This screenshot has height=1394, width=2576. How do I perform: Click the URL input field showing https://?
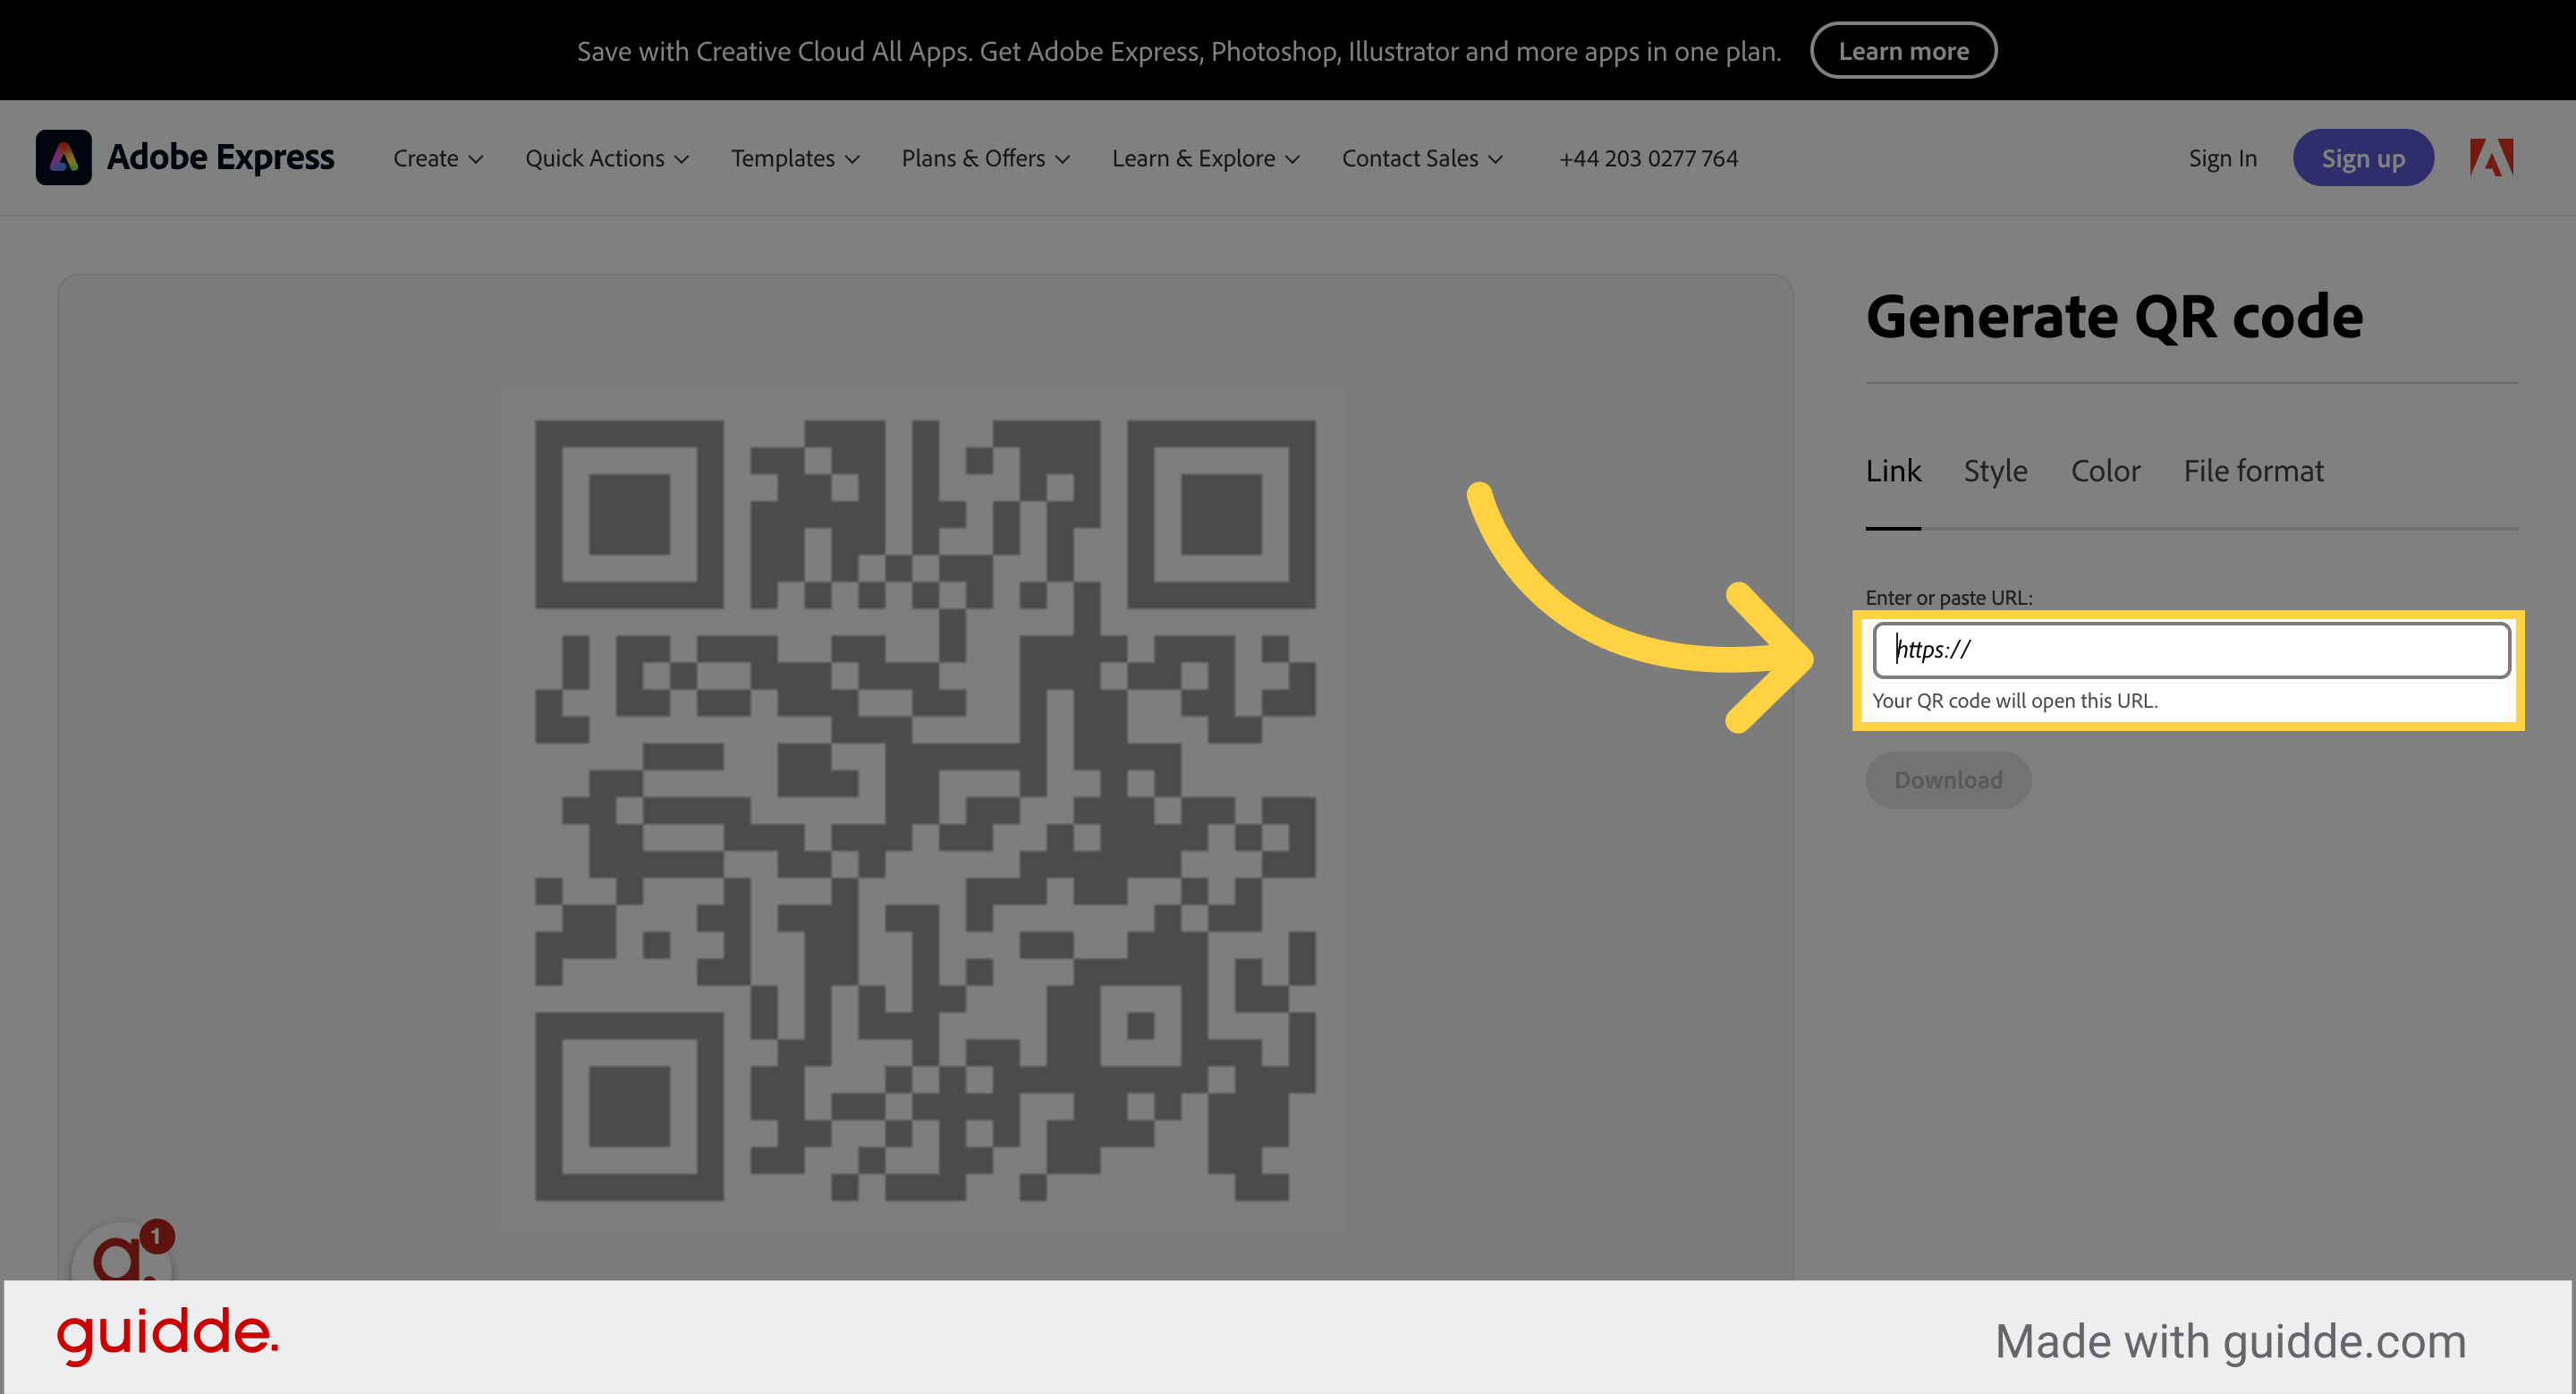tap(2192, 650)
